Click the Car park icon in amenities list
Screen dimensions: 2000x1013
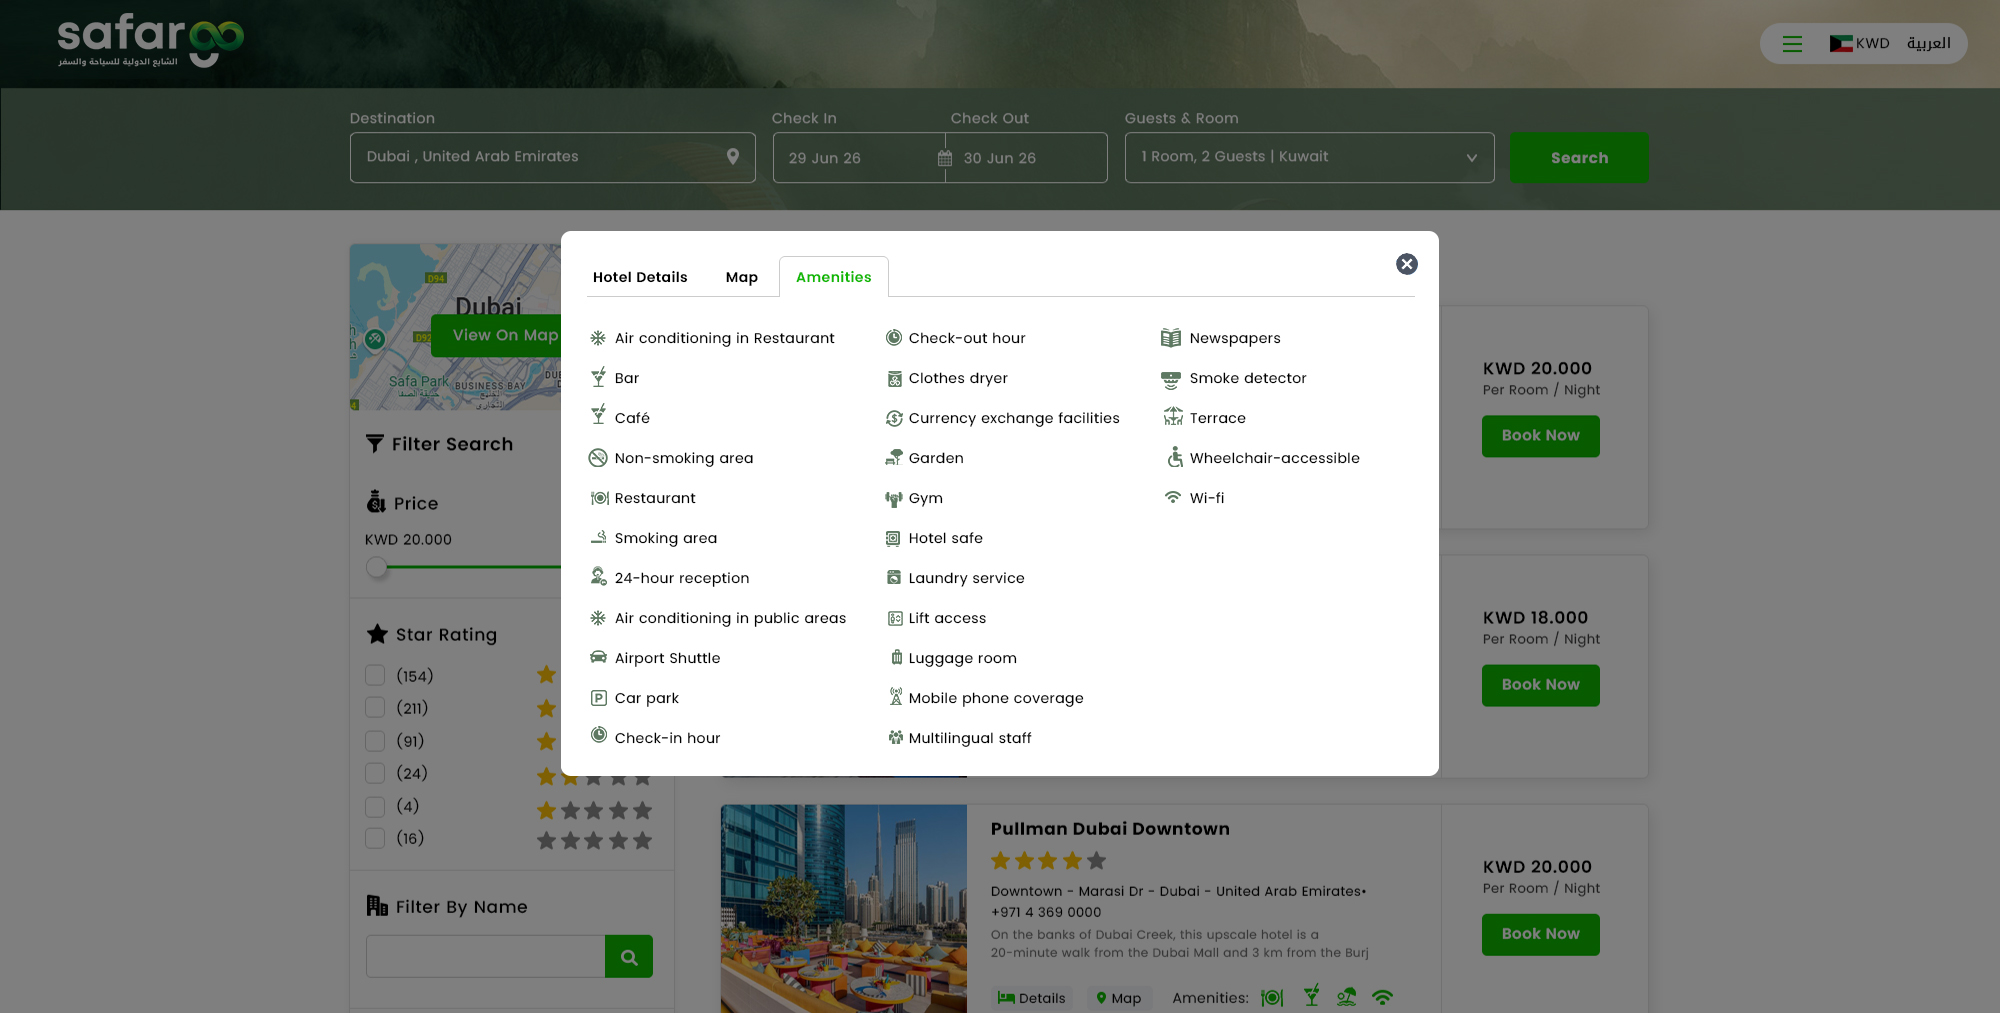pyautogui.click(x=599, y=698)
